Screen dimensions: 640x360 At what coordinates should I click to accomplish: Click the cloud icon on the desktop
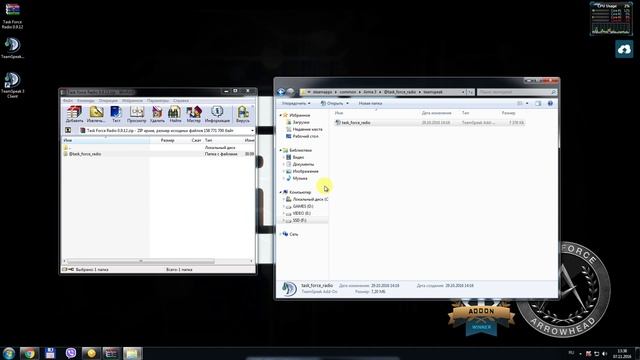click(624, 49)
